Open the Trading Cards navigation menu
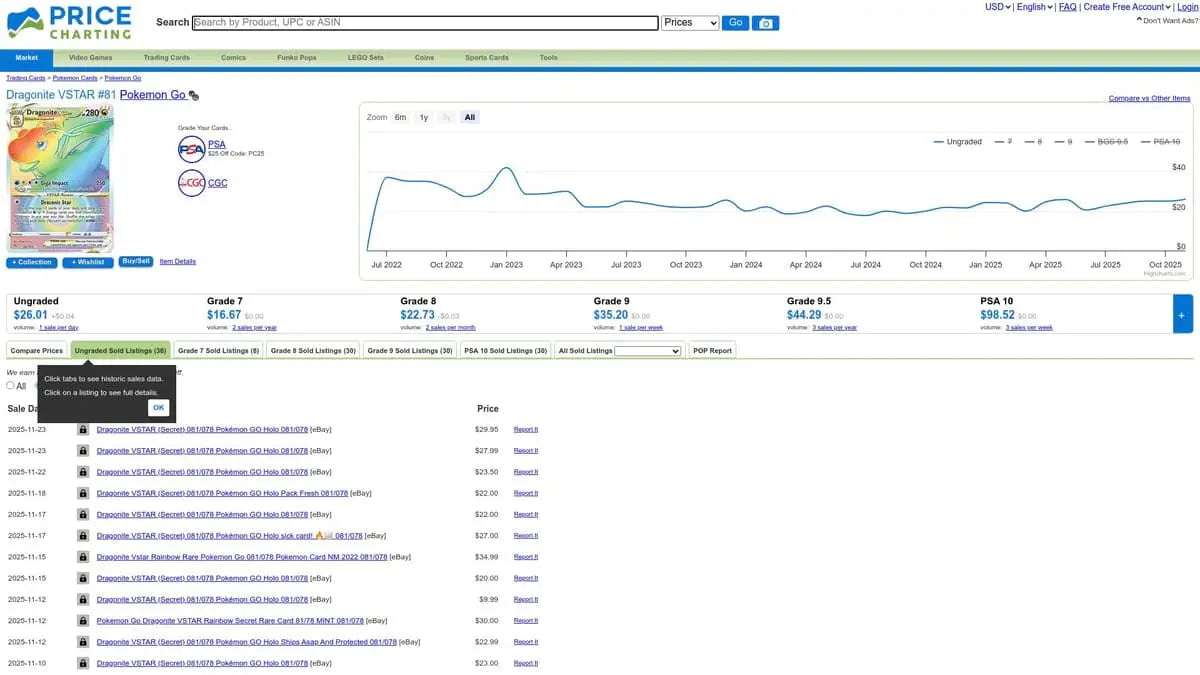The height and width of the screenshot is (675, 1200). point(166,58)
